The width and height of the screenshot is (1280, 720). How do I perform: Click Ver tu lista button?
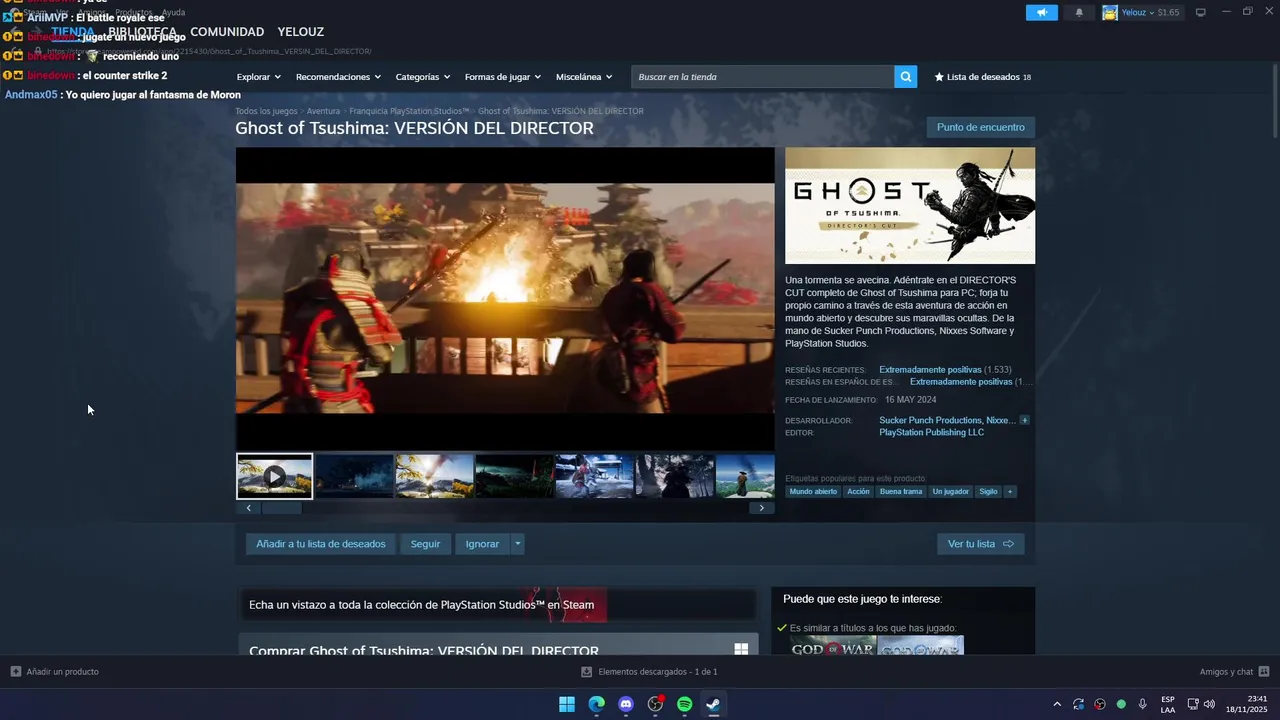tap(980, 544)
